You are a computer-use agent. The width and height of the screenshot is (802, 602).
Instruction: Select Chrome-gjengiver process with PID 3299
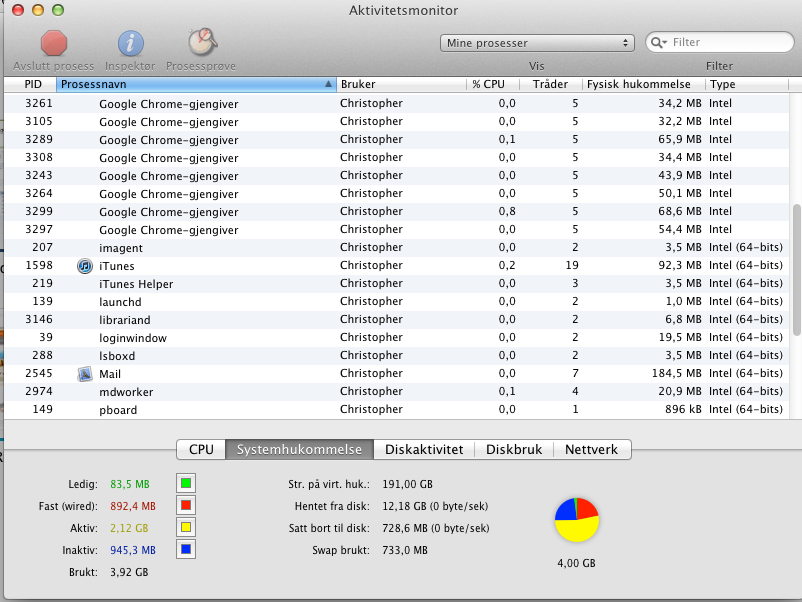(x=397, y=211)
